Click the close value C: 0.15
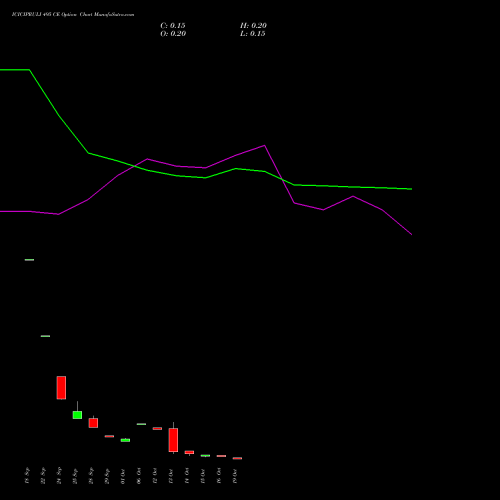The image size is (500, 500). point(173,26)
